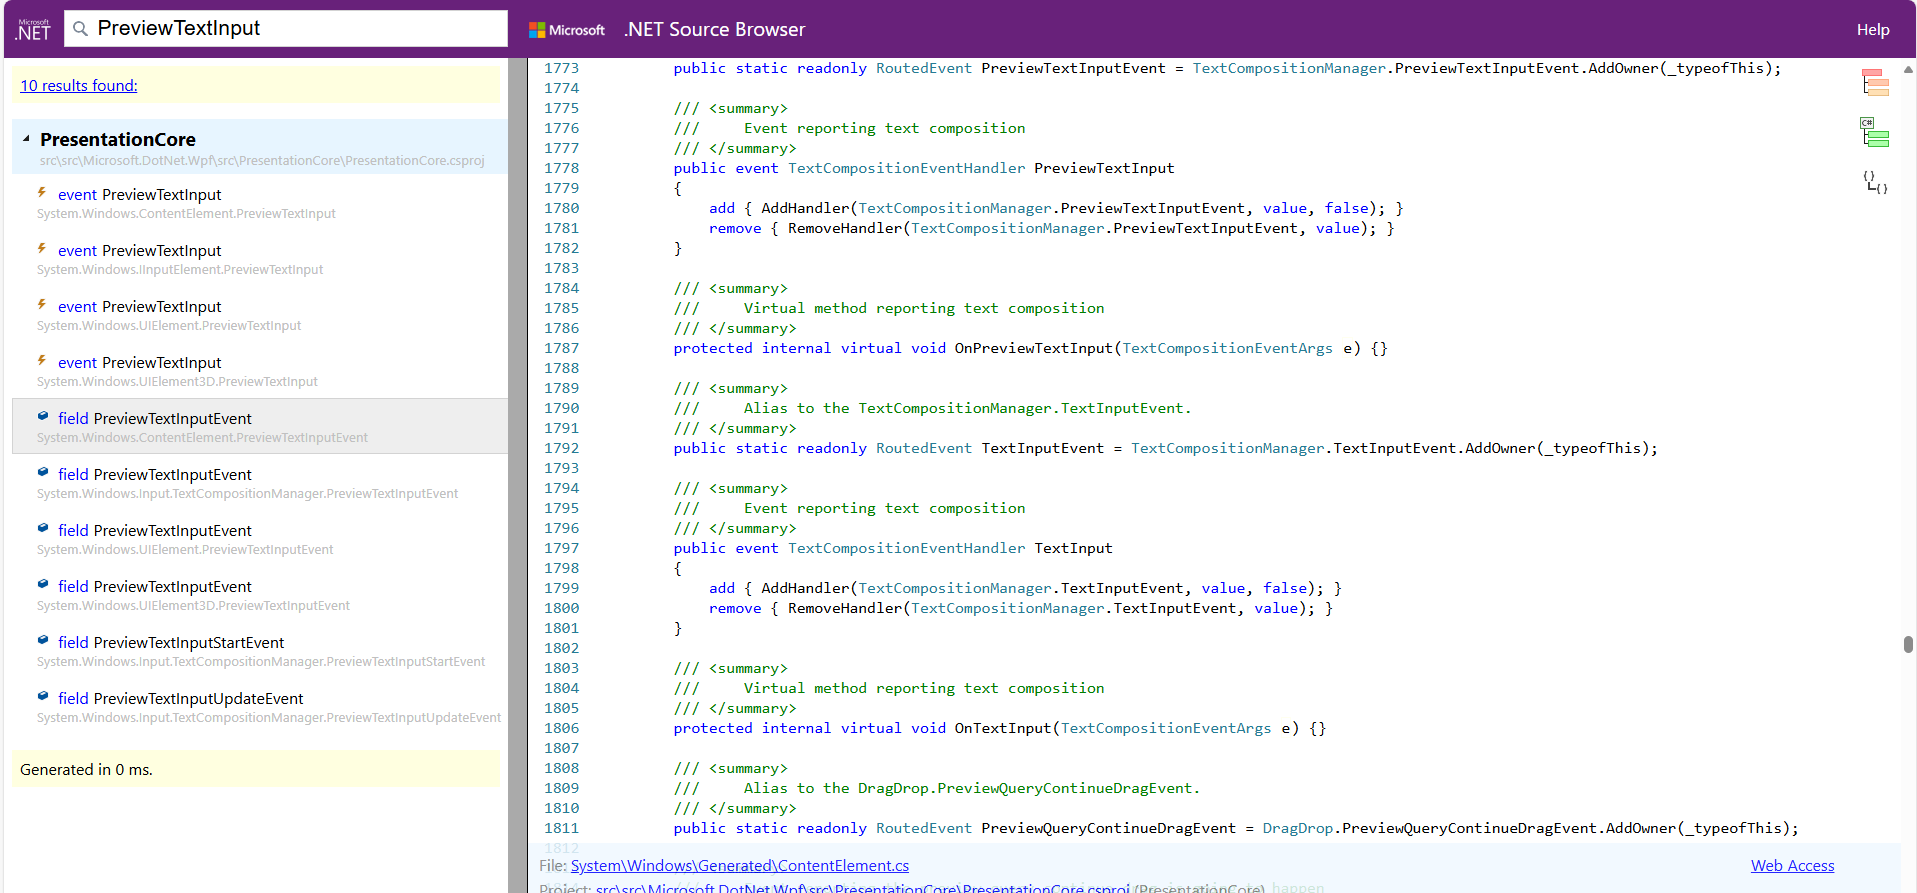The height and width of the screenshot is (893, 1917).
Task: Click RoutedEvent type on line 1773
Action: [x=924, y=68]
